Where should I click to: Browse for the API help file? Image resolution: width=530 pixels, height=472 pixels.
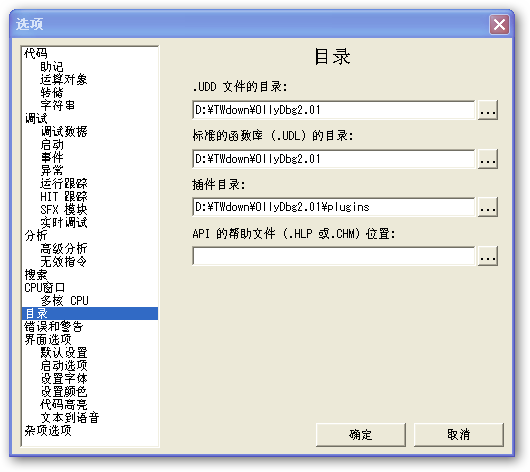coord(487,256)
